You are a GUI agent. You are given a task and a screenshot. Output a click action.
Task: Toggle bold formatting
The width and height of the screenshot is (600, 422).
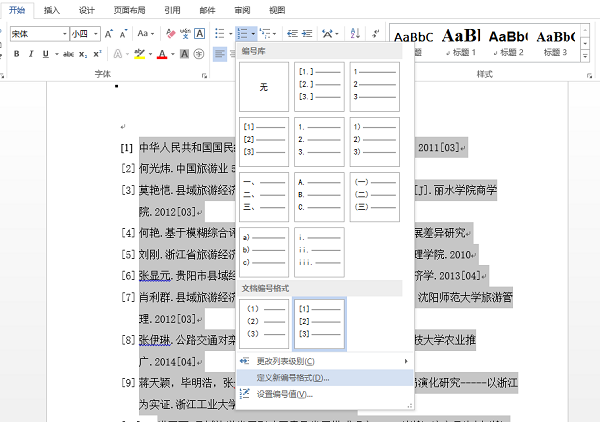pyautogui.click(x=16, y=54)
